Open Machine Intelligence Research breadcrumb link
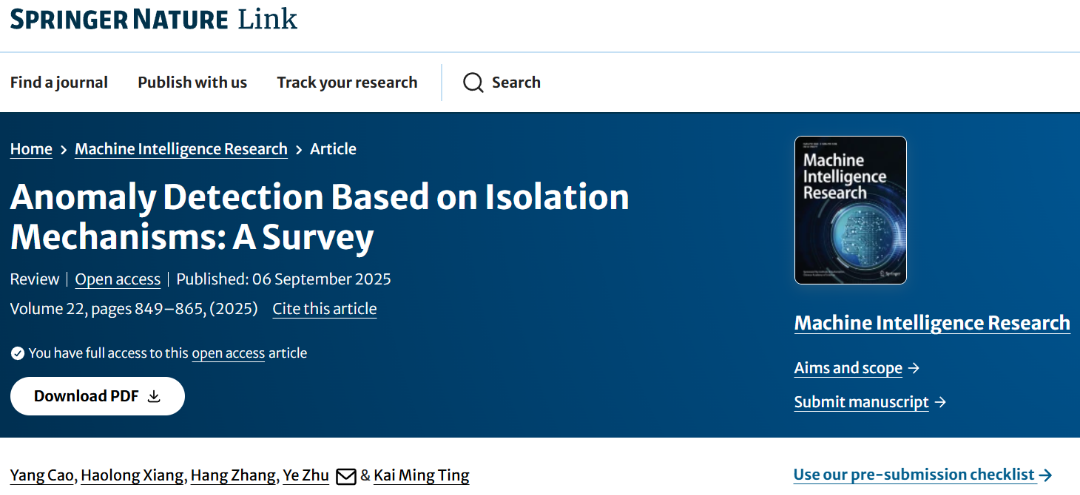 tap(181, 149)
